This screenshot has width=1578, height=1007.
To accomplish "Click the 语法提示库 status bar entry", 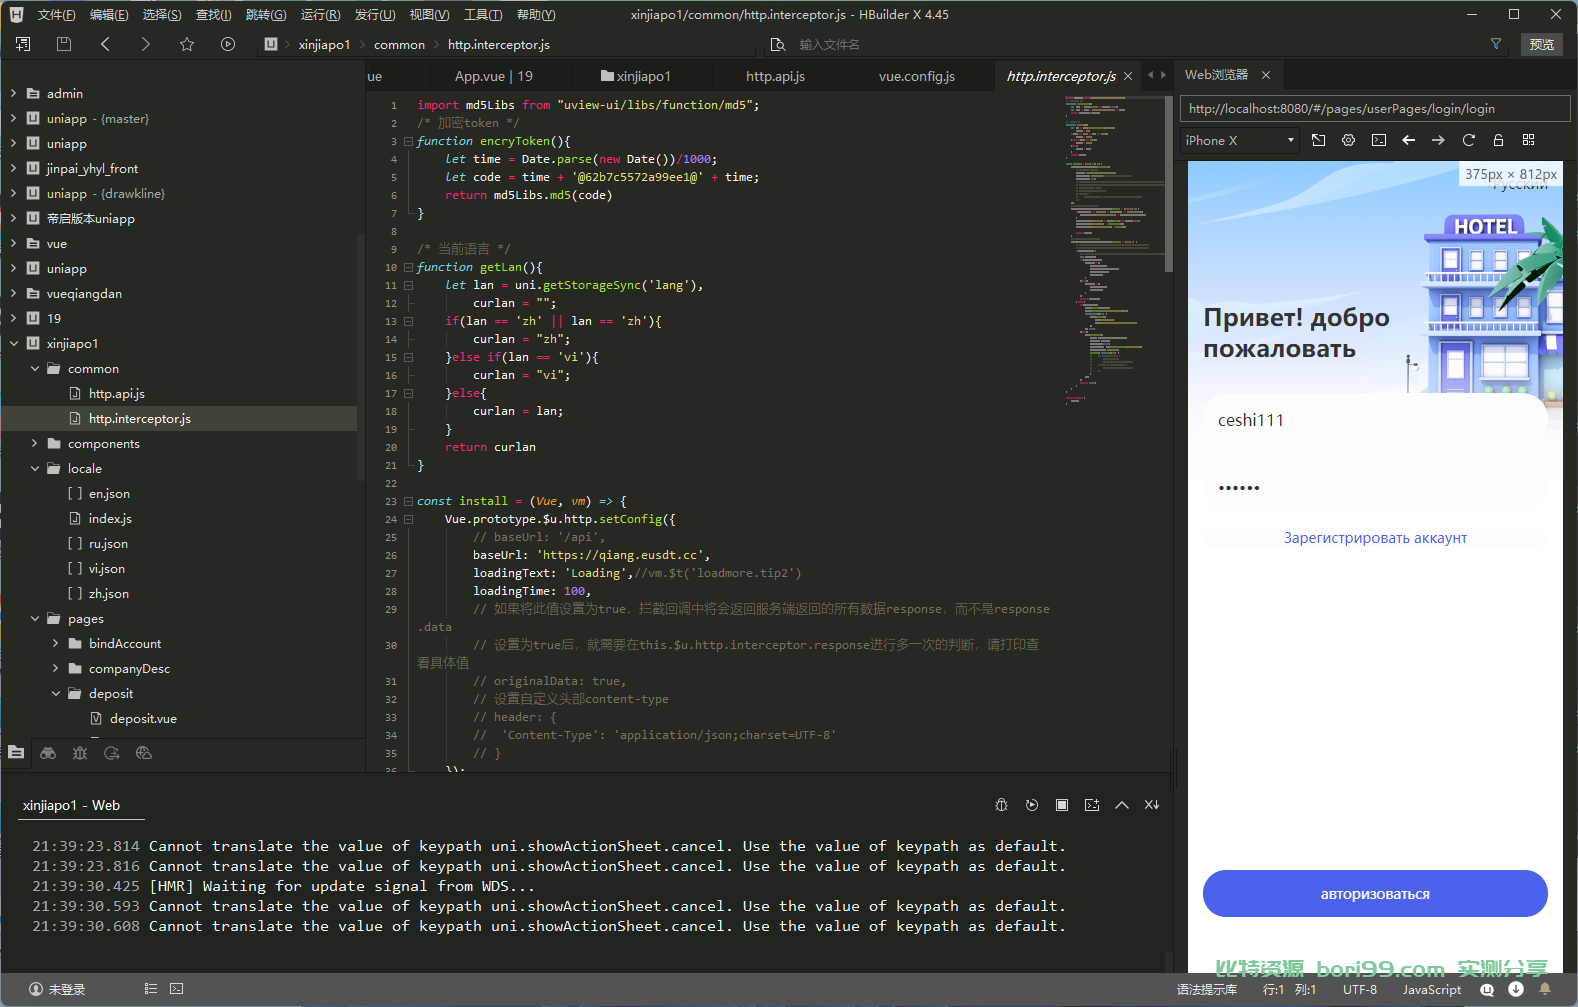I will tap(1206, 989).
